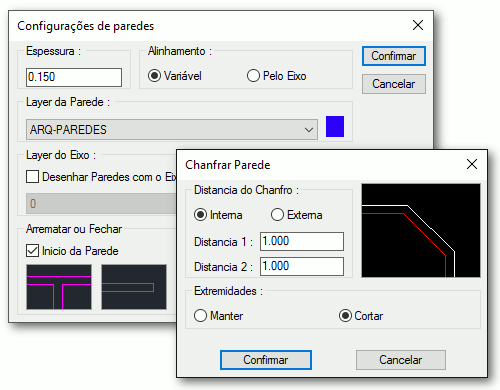500x390 pixels.
Task: Close the Configurações de paredes dialog
Action: click(x=418, y=25)
